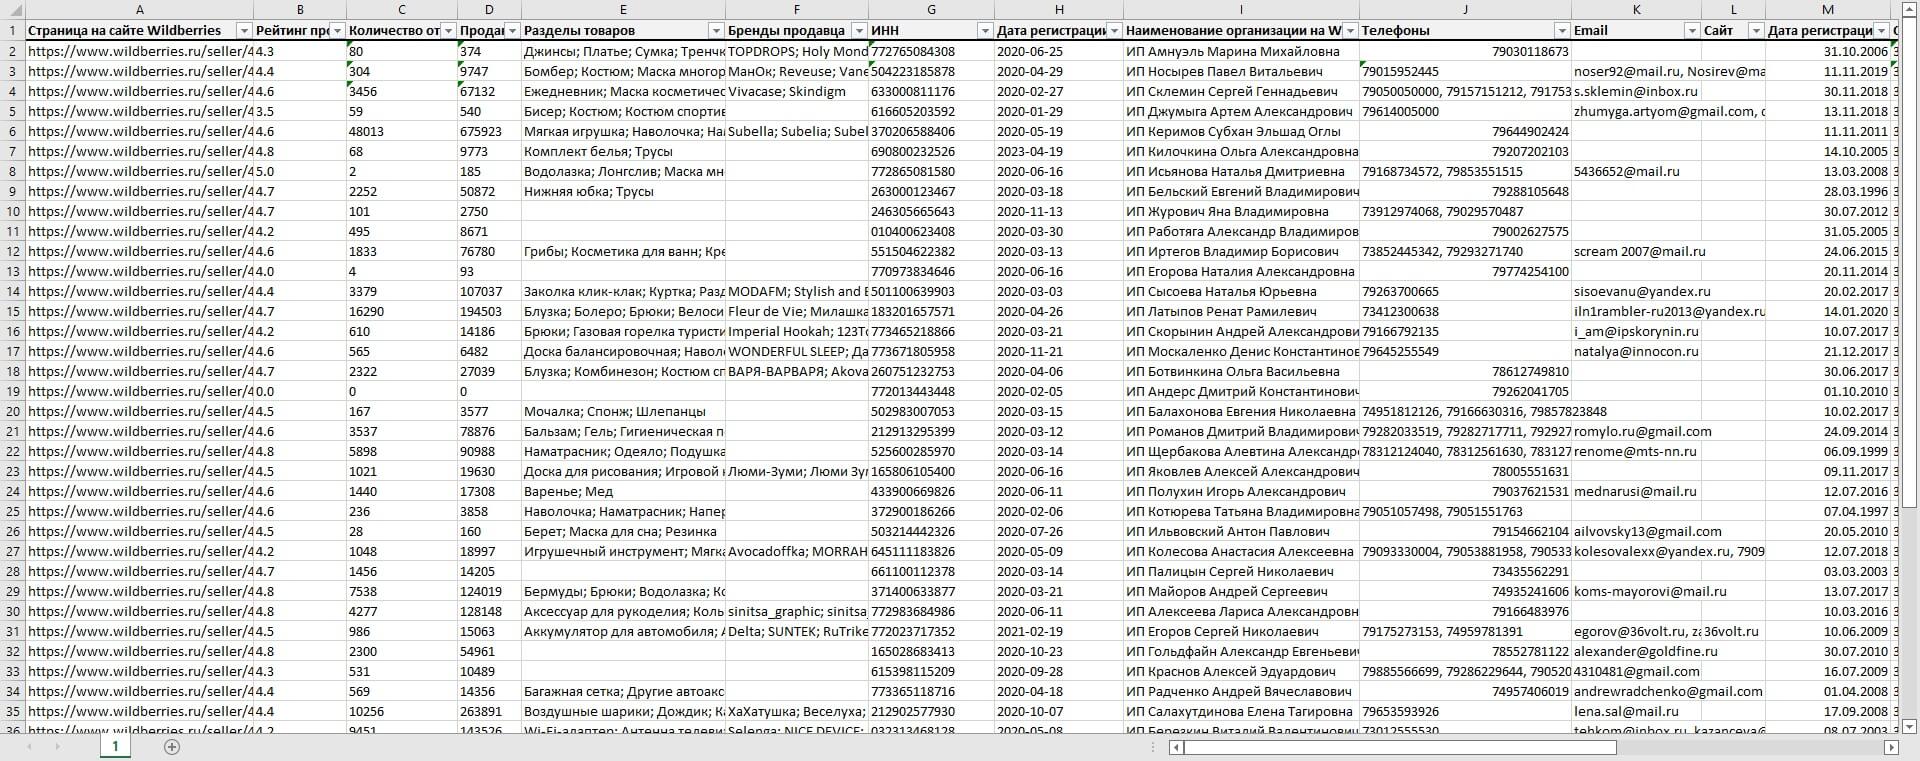Select email cell 5436652@mail.ru

coord(1636,171)
